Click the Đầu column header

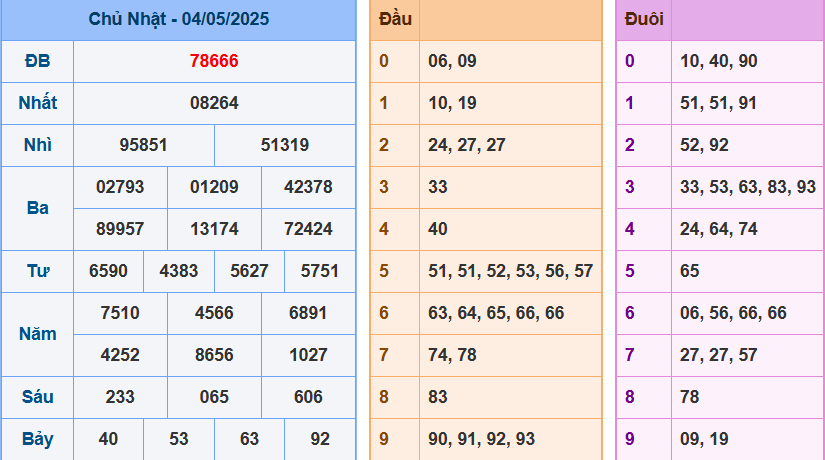pos(395,19)
